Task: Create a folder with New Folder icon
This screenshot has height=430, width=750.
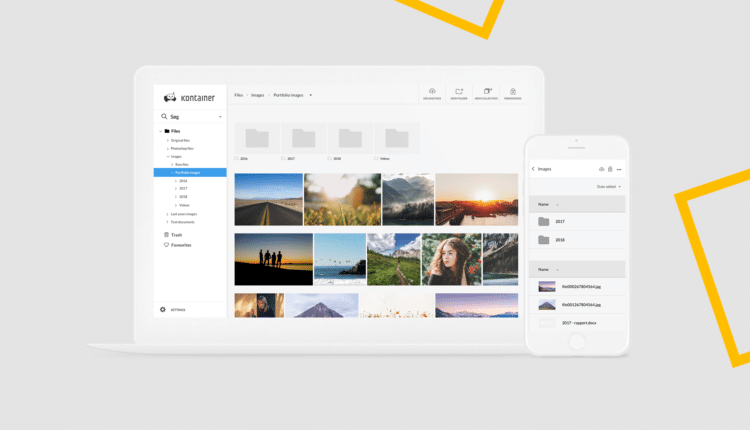Action: point(459,92)
